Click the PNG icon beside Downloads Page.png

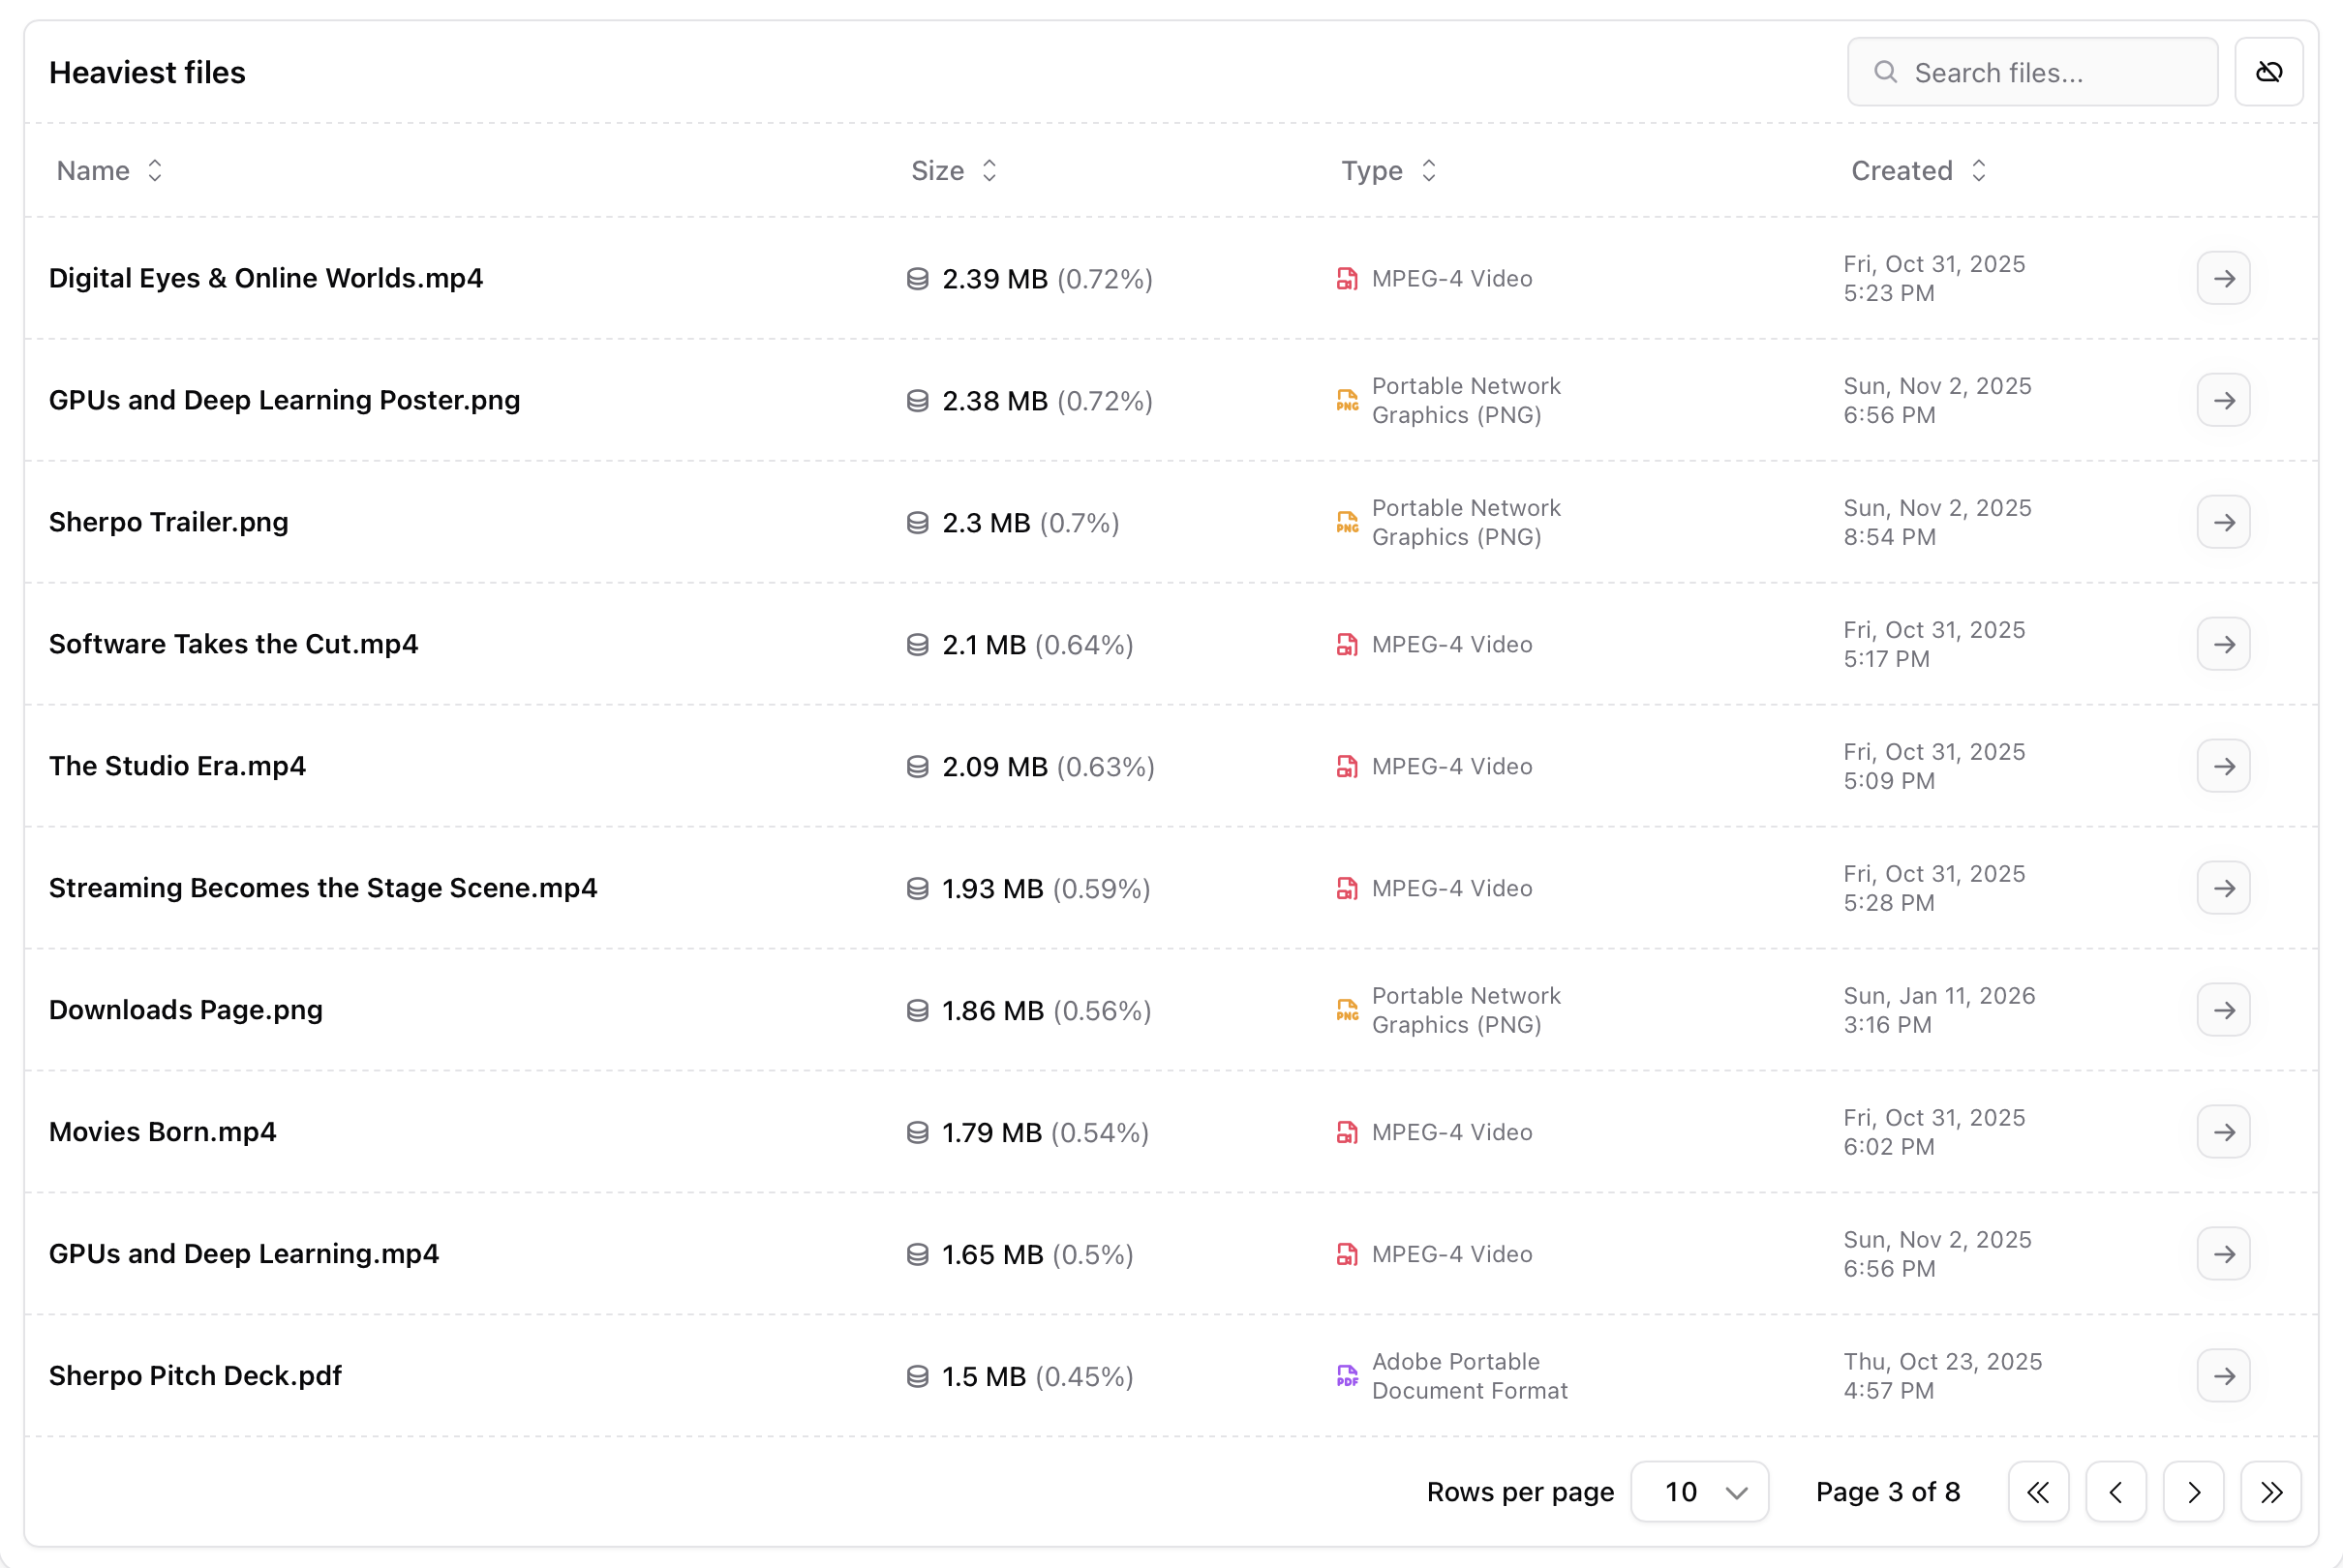[1347, 1010]
